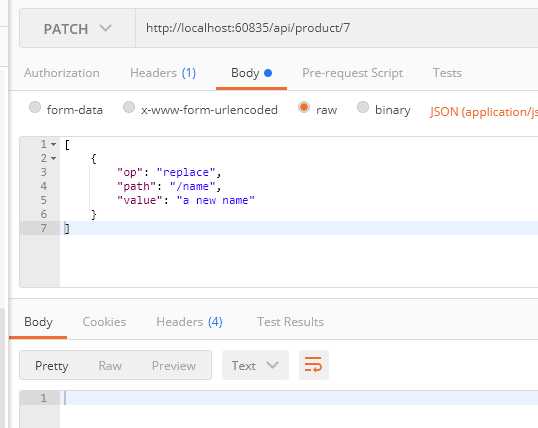Switch to the Tests tab
The height and width of the screenshot is (428, 538).
(447, 73)
